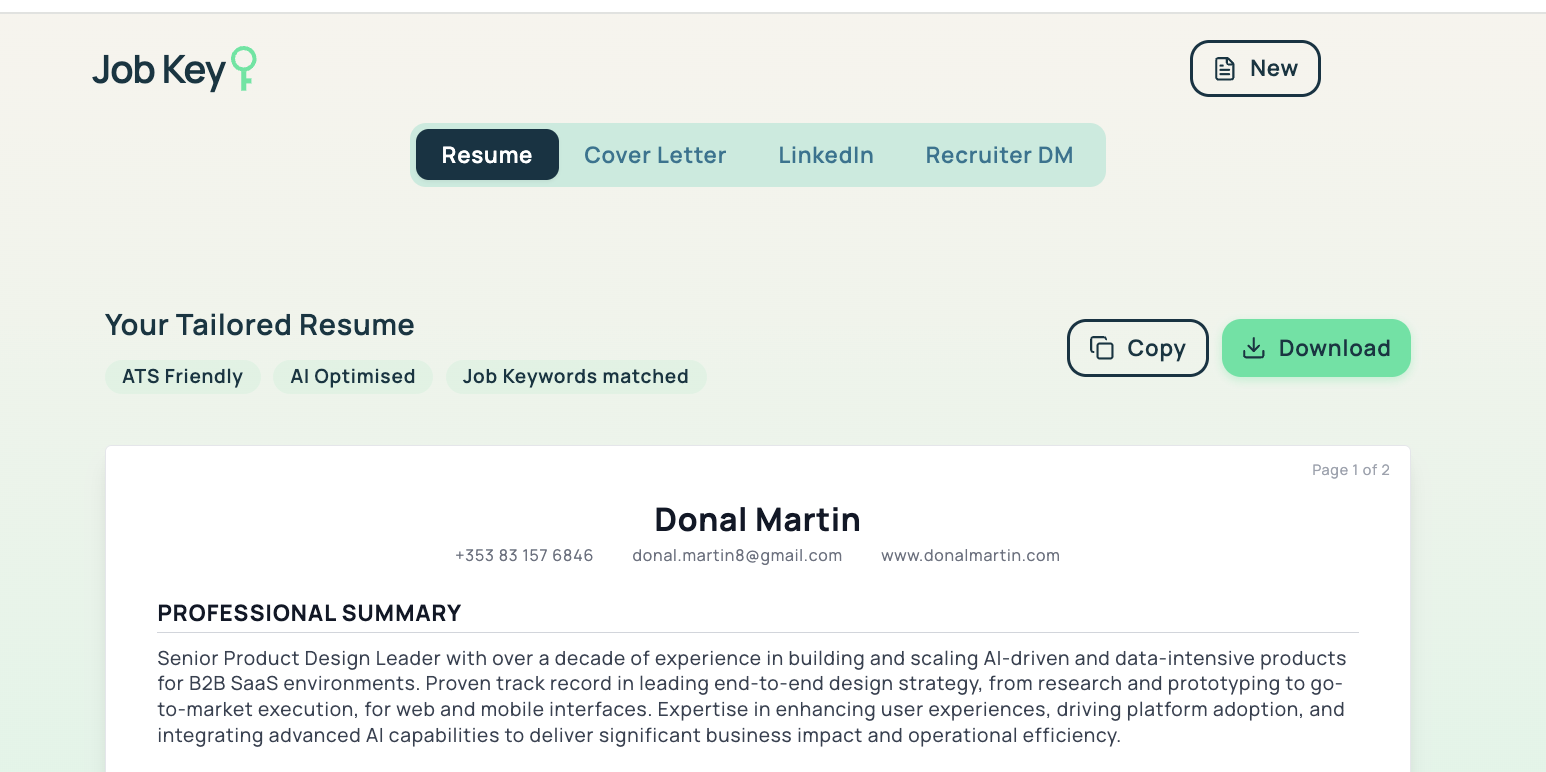Click the AI Optimised badge
This screenshot has width=1546, height=772.
point(353,377)
